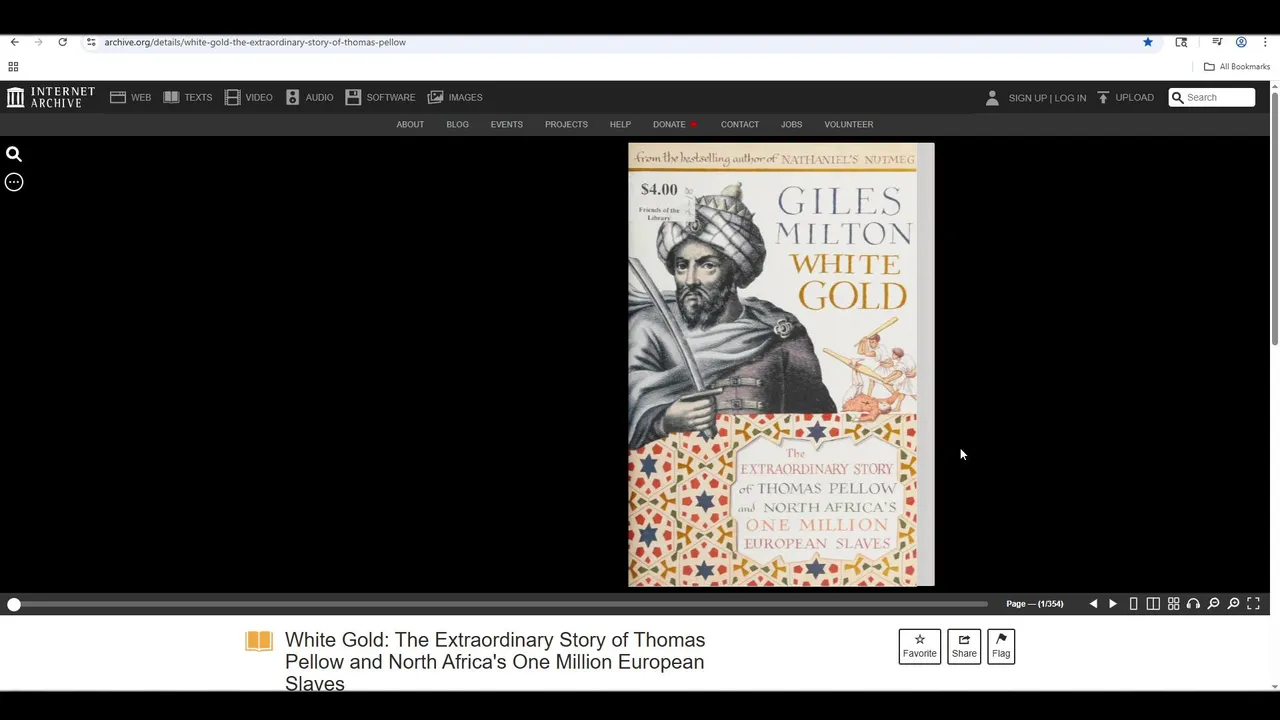Open the Volunteer link
This screenshot has height=720, width=1280.
click(x=849, y=124)
